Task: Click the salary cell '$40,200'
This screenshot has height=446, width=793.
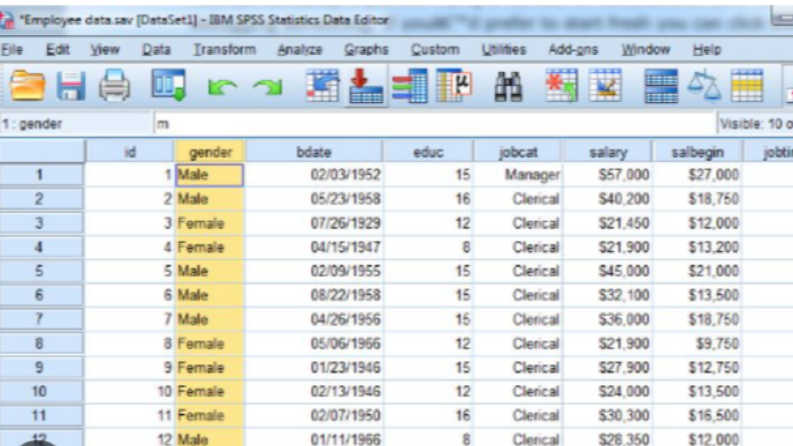Action: tap(608, 199)
